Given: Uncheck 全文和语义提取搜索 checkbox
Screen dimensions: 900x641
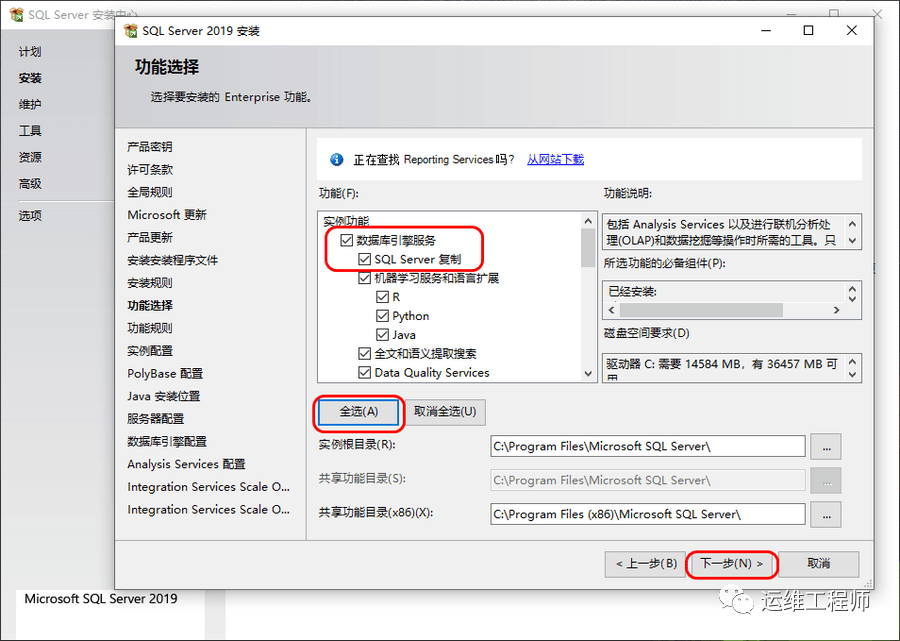Looking at the screenshot, I should 364,353.
